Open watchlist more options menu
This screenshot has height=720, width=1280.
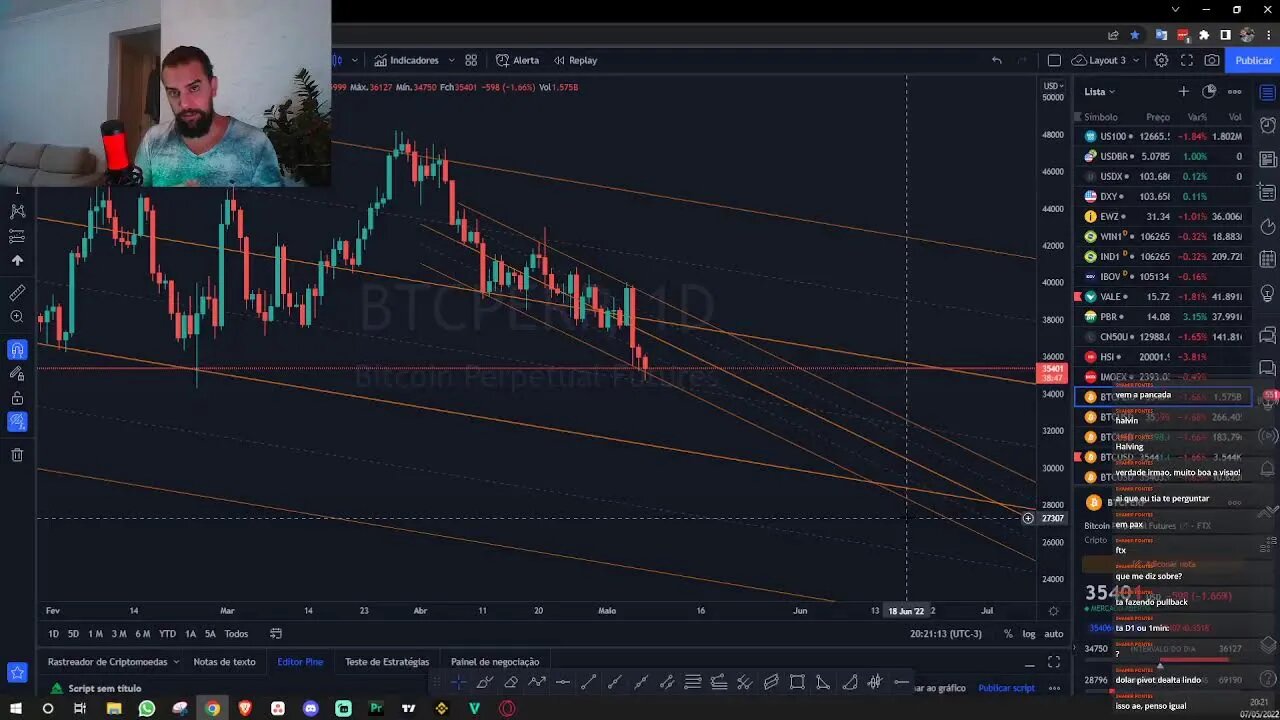click(x=1235, y=91)
